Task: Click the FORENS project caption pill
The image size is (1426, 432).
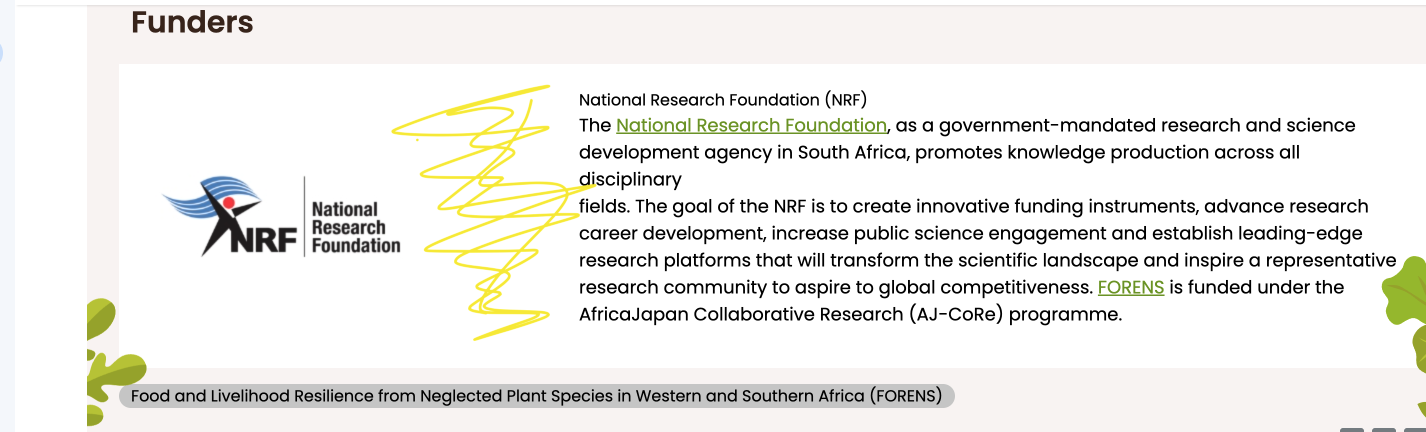Action: pyautogui.click(x=536, y=396)
